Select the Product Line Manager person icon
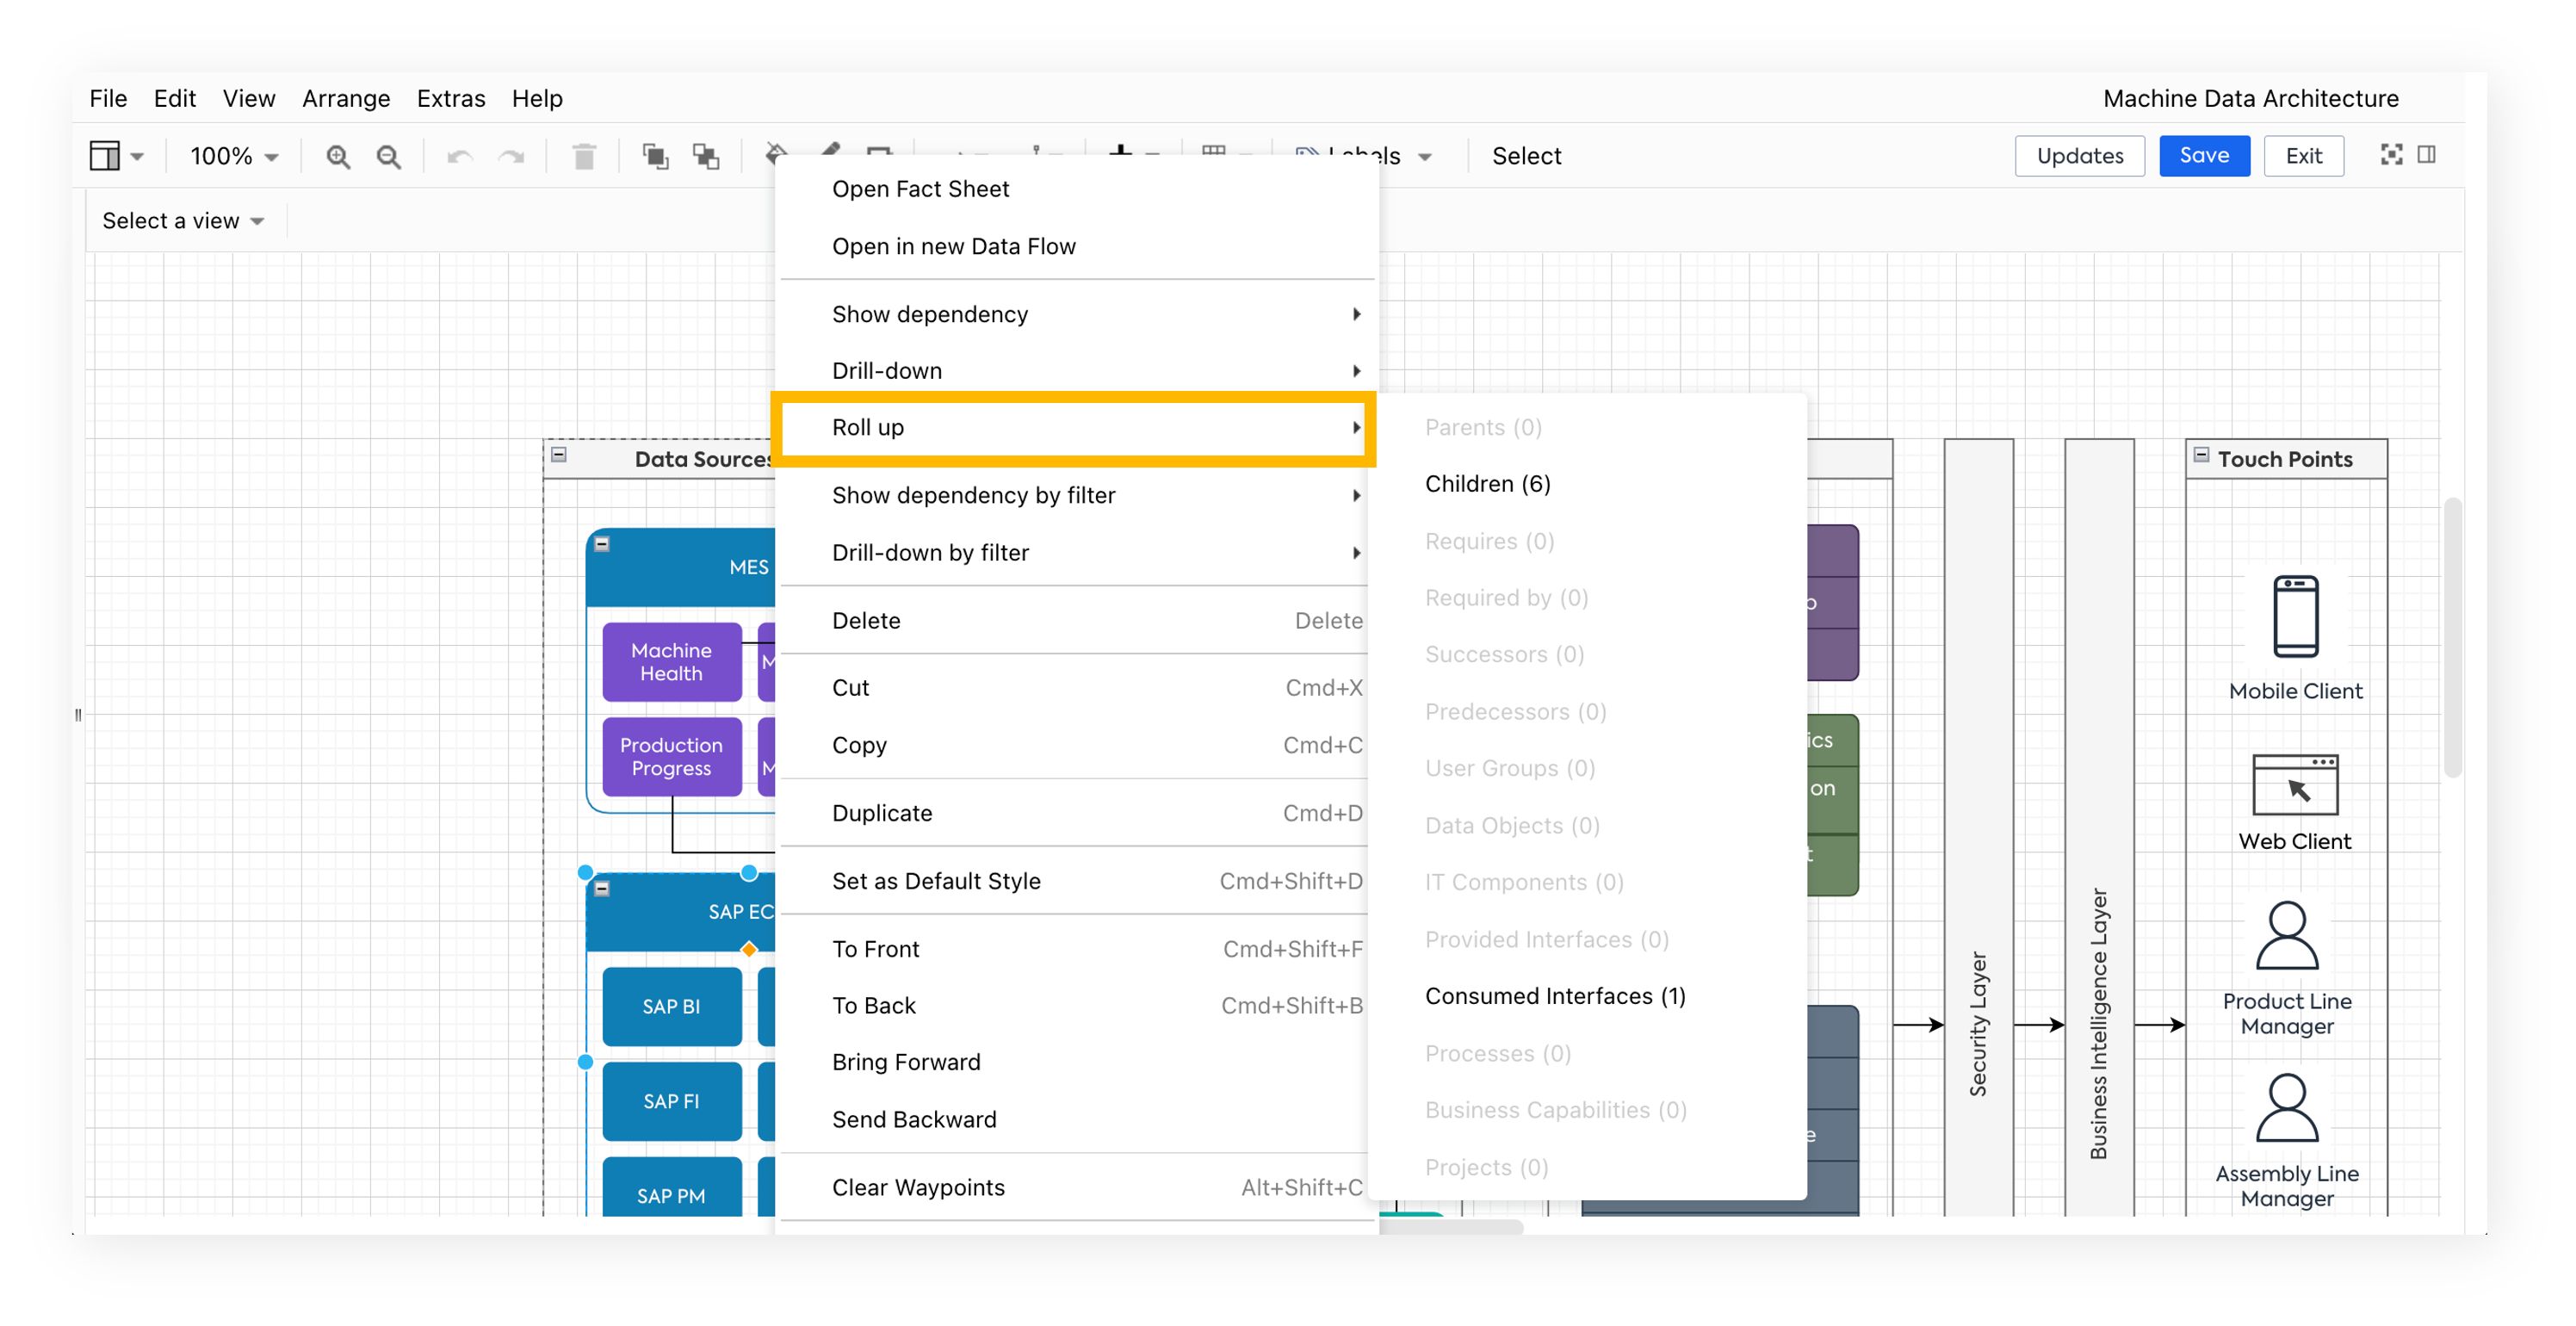 click(x=2287, y=936)
